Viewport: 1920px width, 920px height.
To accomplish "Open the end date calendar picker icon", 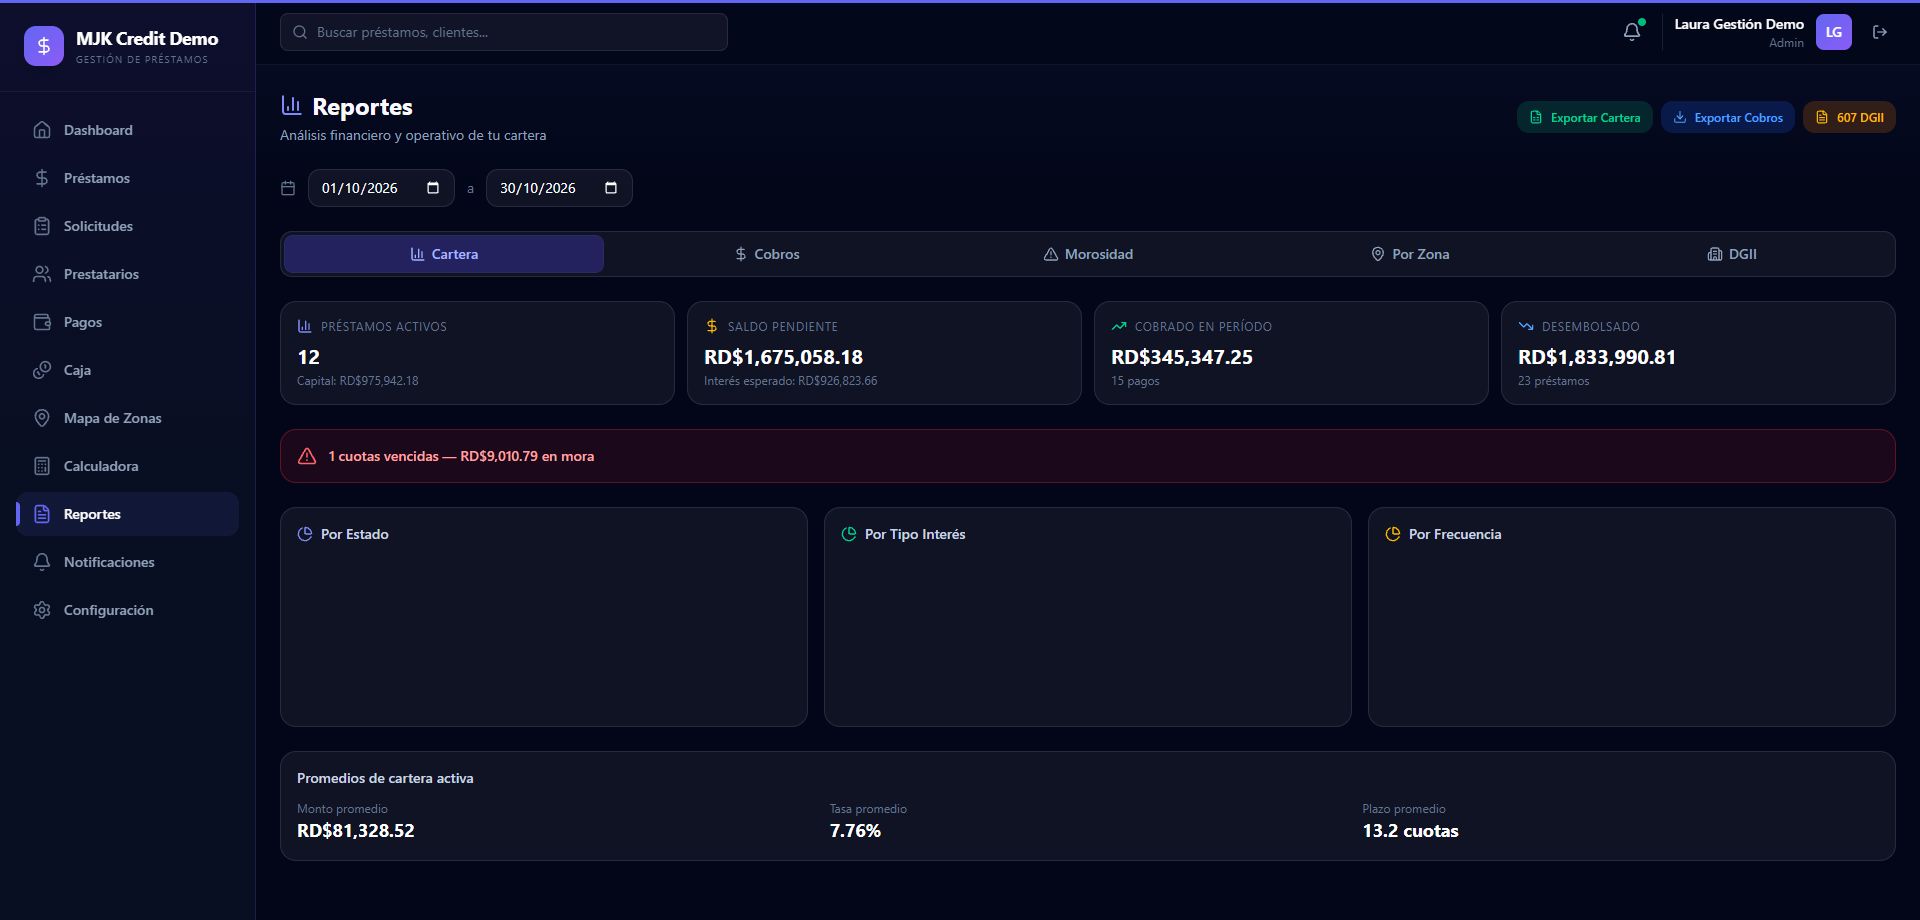I will (611, 188).
